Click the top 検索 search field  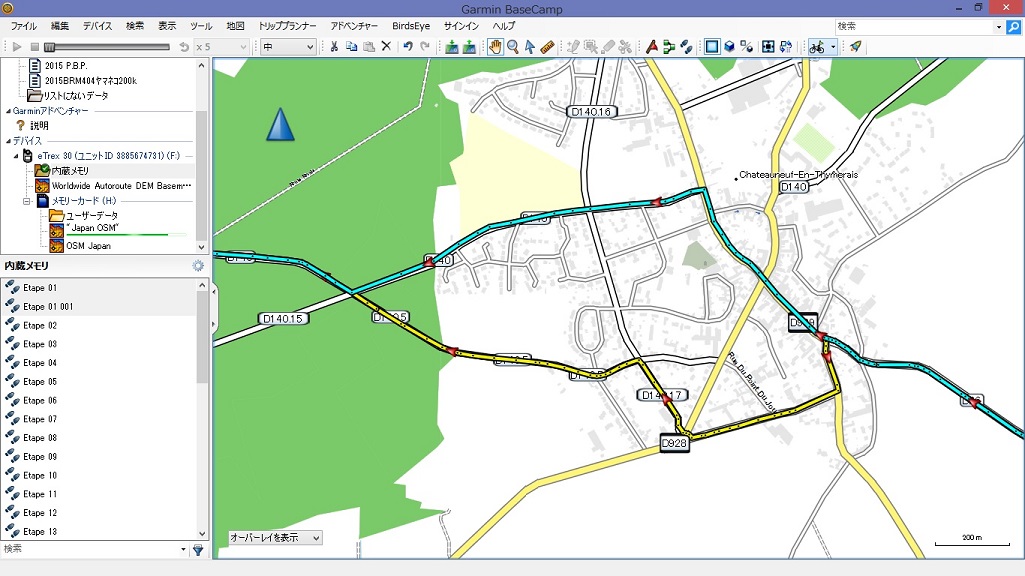[914, 27]
